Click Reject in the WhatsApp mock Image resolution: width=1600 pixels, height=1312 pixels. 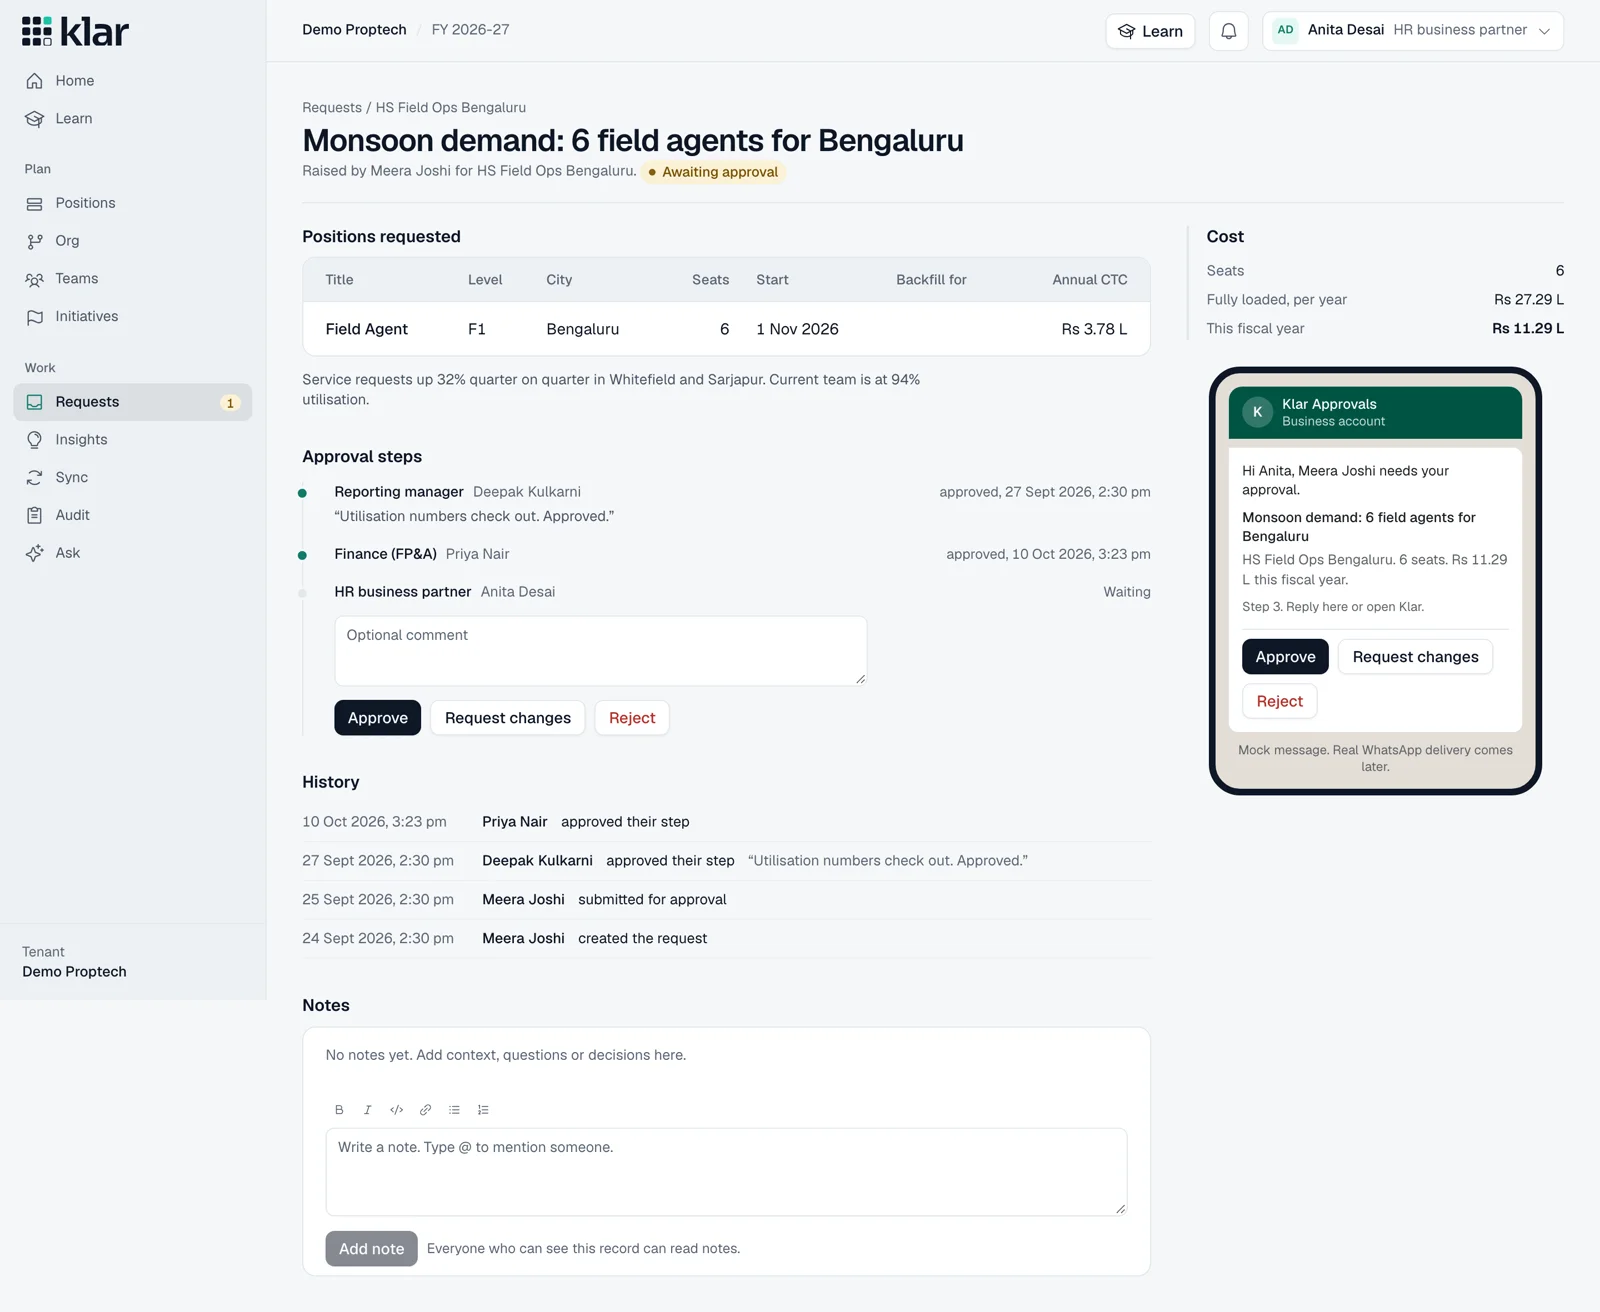point(1279,701)
